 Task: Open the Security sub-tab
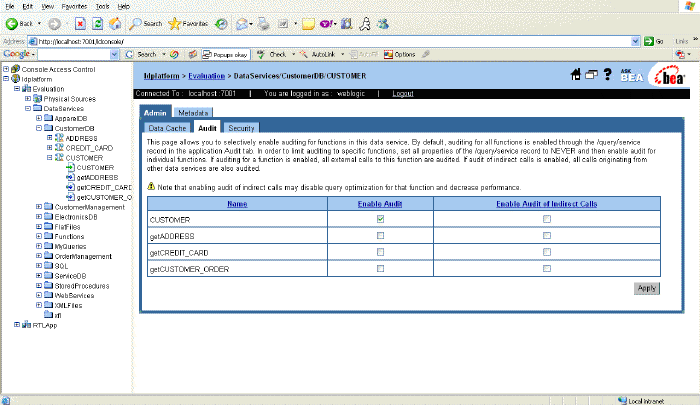241,128
